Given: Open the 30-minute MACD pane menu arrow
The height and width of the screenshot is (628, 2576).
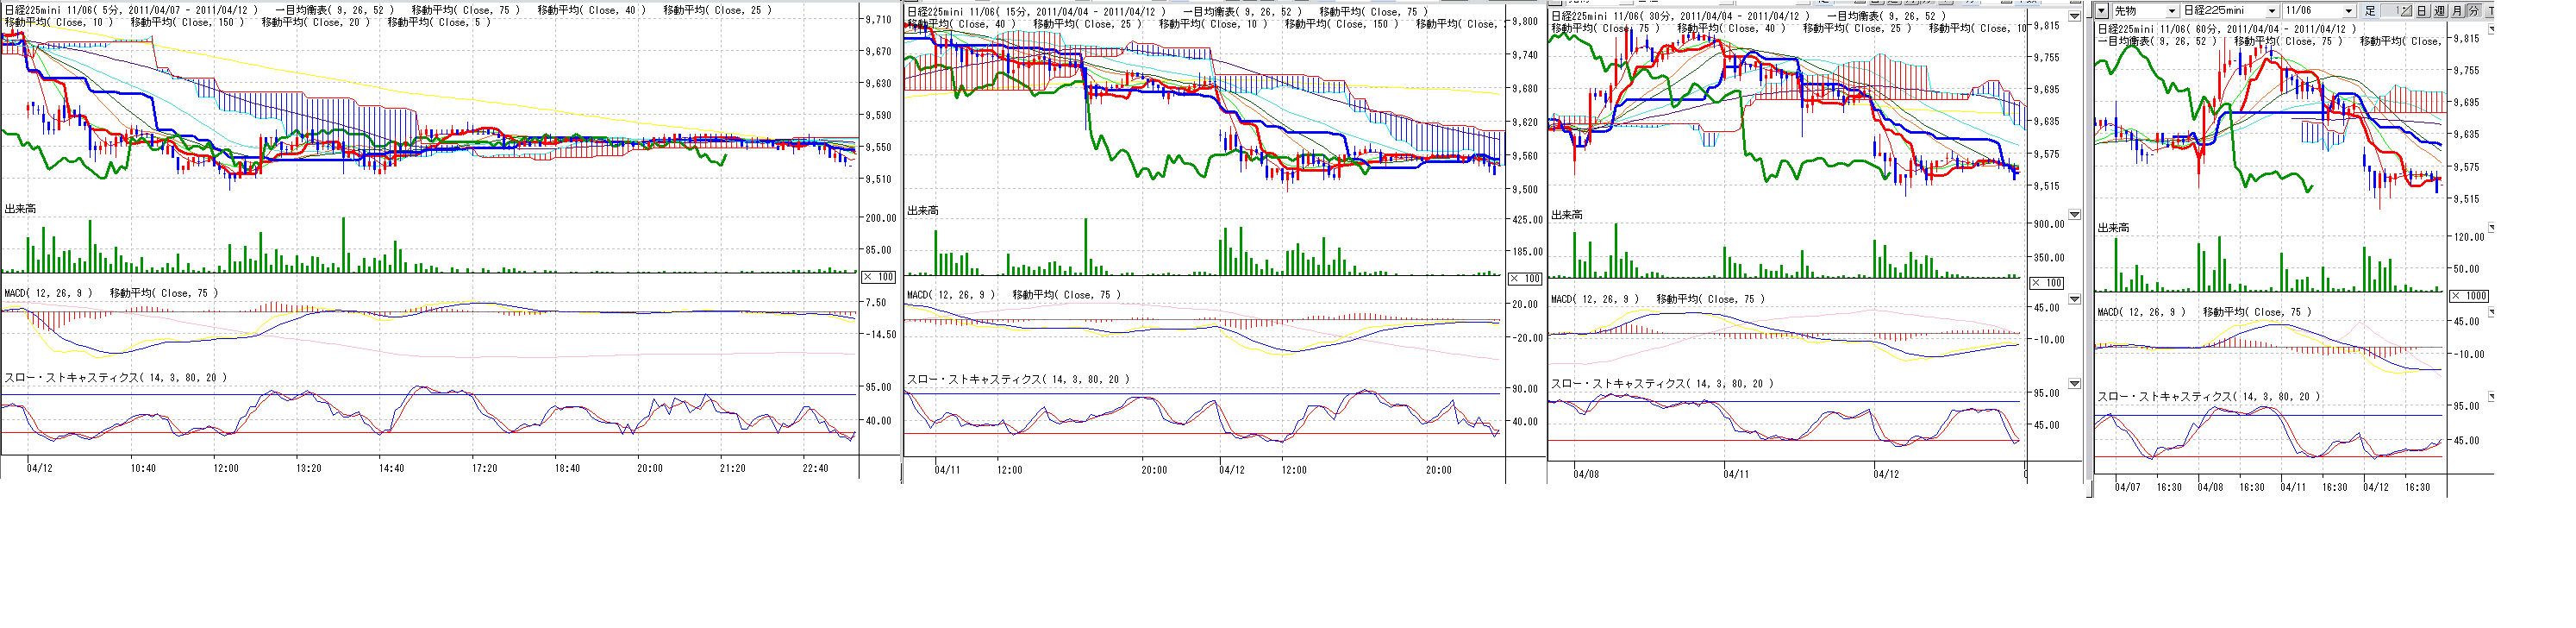Looking at the screenshot, I should pyautogui.click(x=2074, y=299).
